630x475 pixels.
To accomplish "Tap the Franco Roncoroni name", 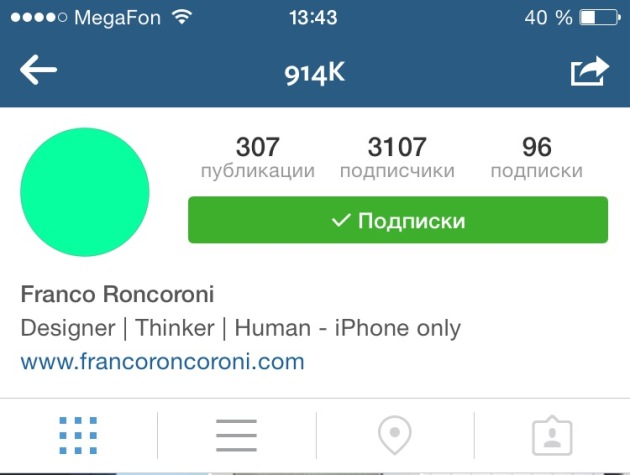I will 117,294.
